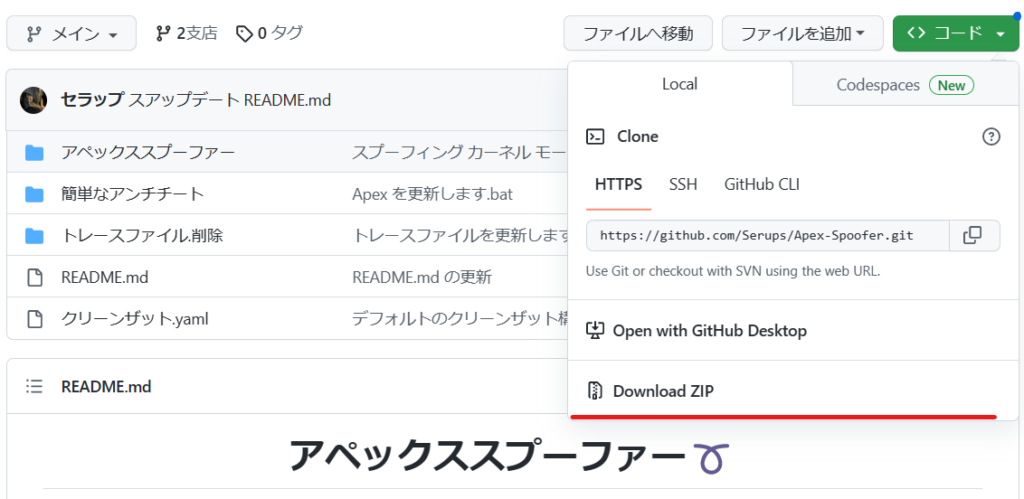The height and width of the screenshot is (499, 1024).
Task: Expand the ファイルを追加 dropdown
Action: click(803, 33)
